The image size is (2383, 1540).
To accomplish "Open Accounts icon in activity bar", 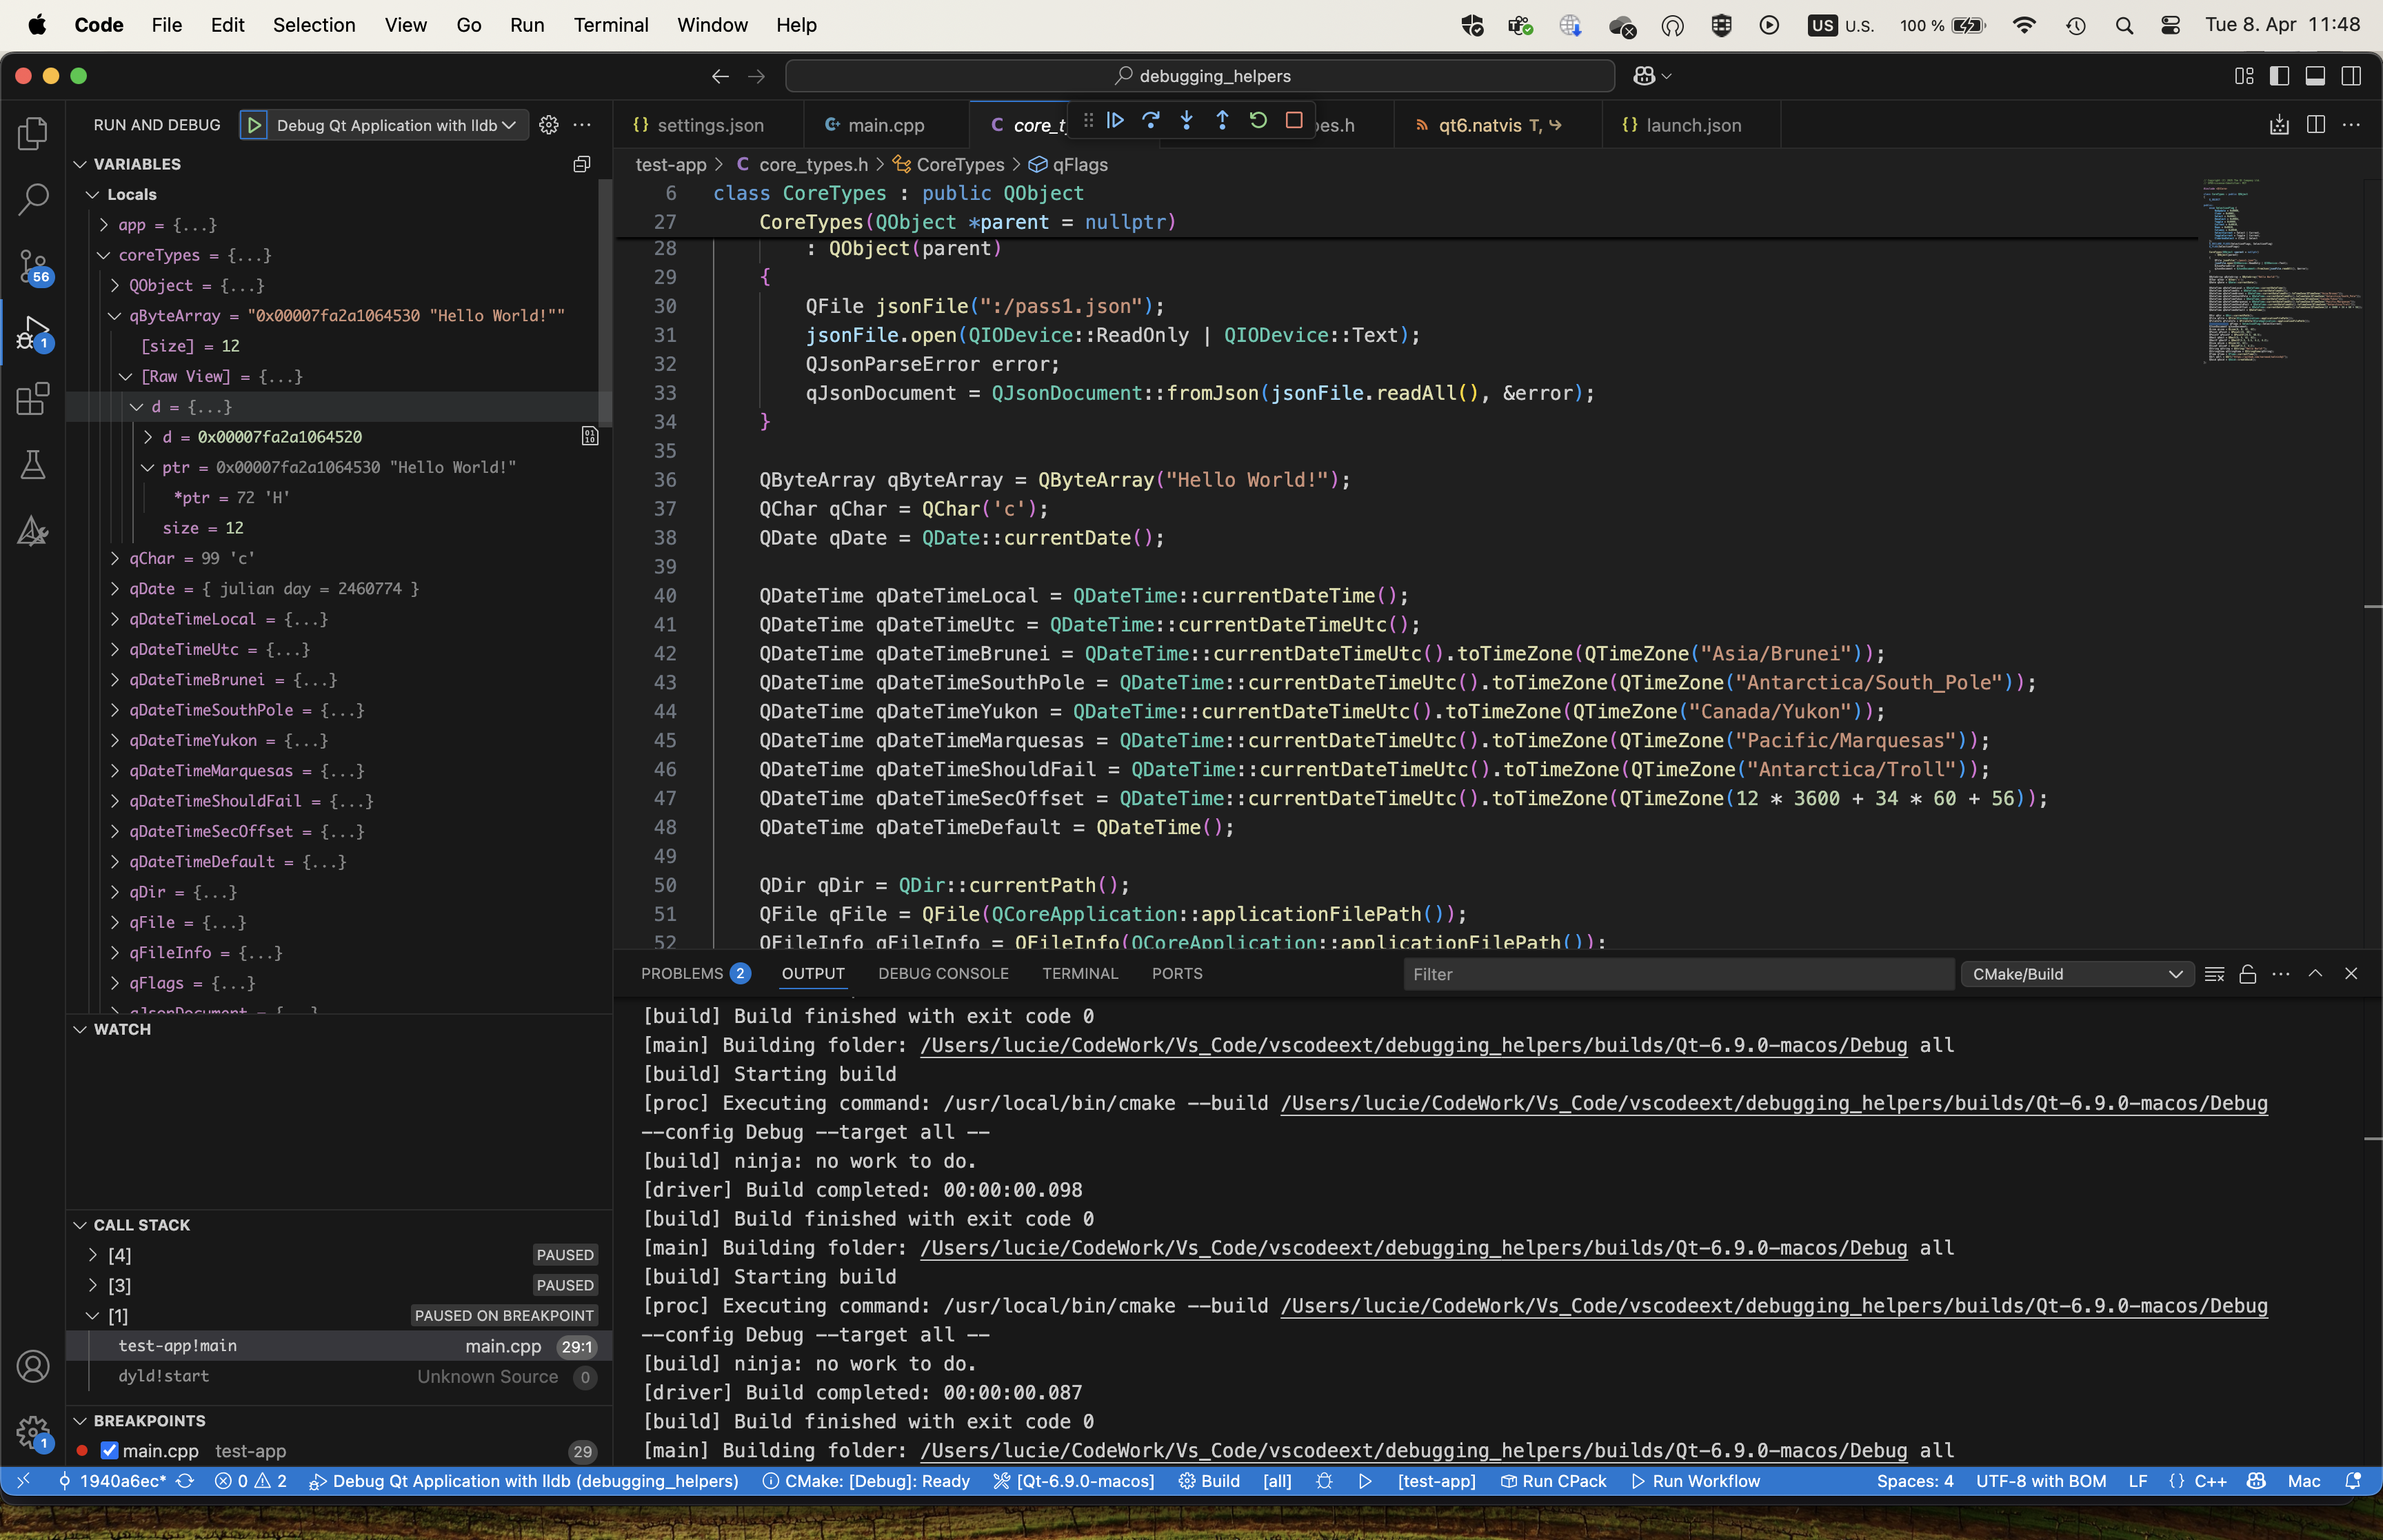I will click(33, 1366).
